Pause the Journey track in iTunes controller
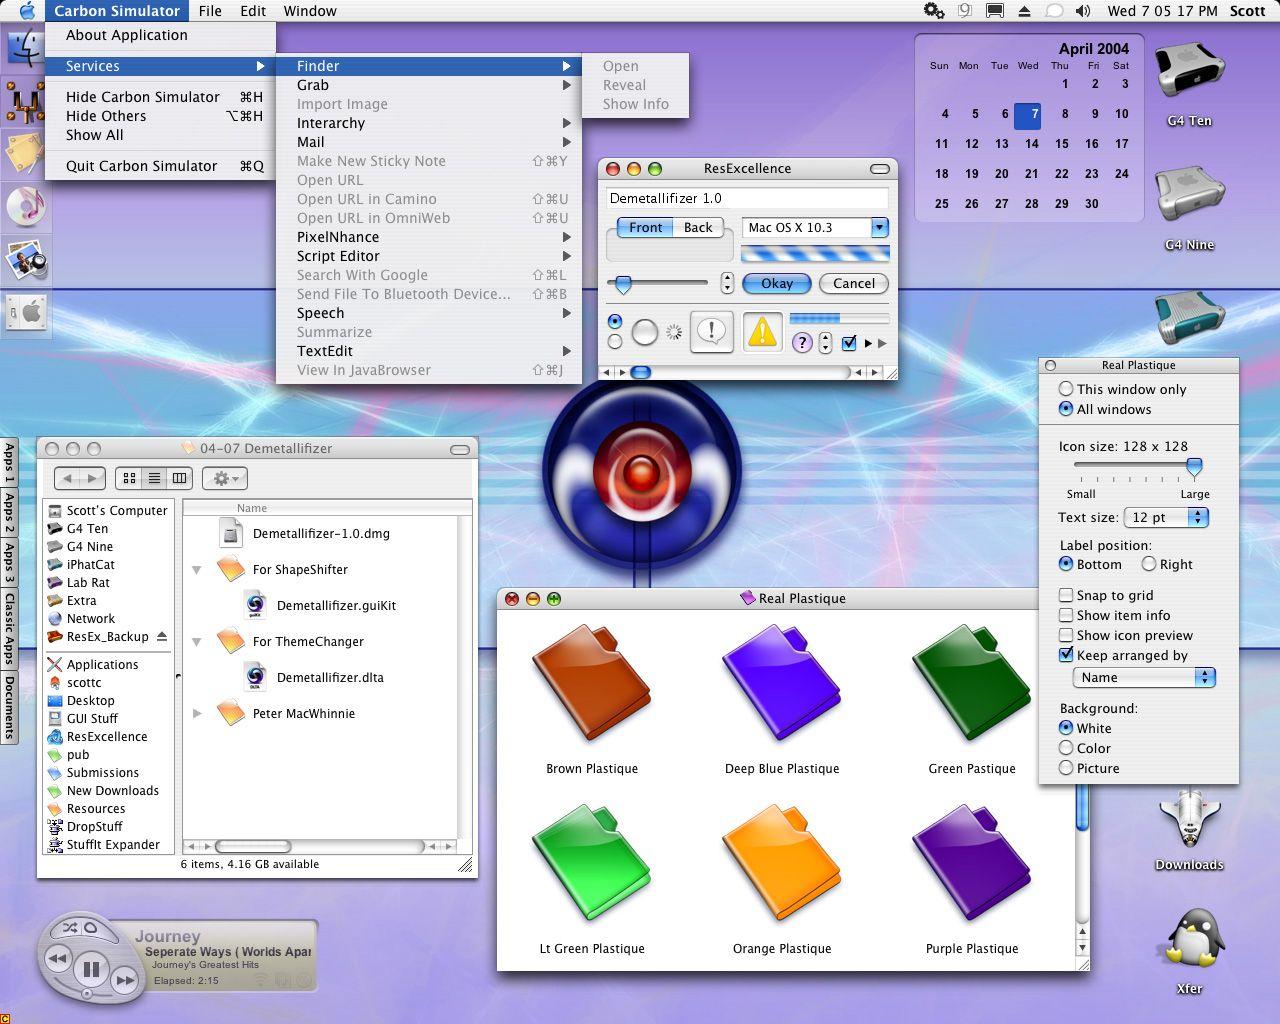Screen dimensions: 1280x1024 (x=91, y=968)
